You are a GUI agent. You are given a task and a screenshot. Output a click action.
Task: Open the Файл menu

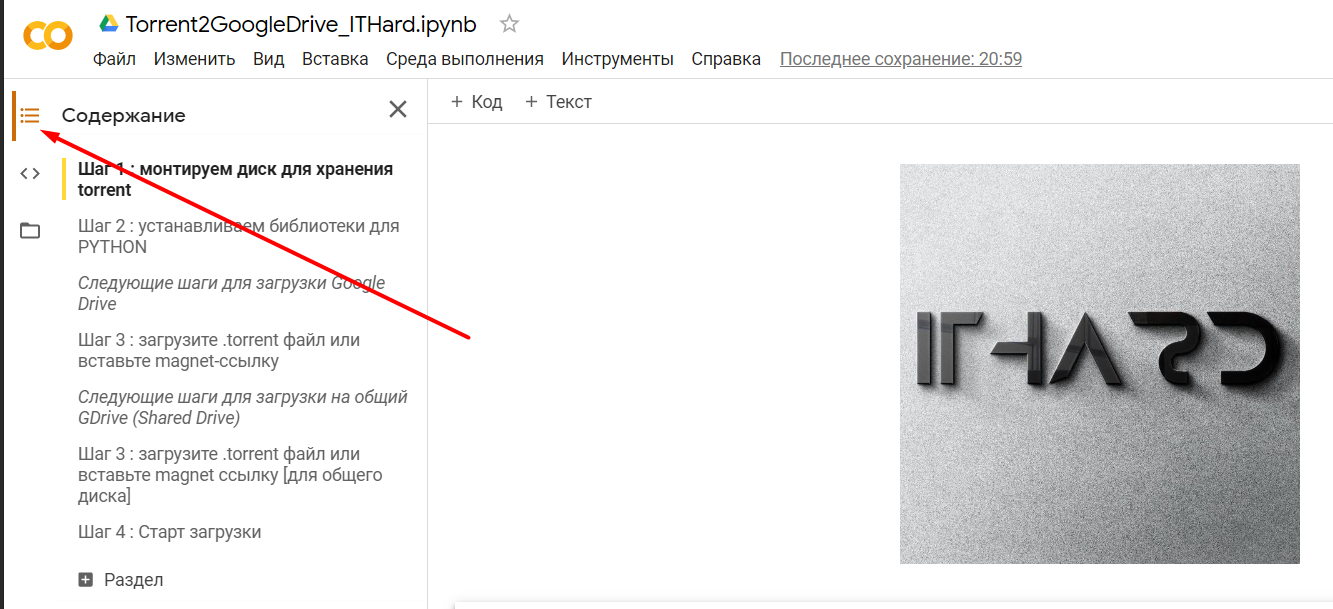coord(114,59)
